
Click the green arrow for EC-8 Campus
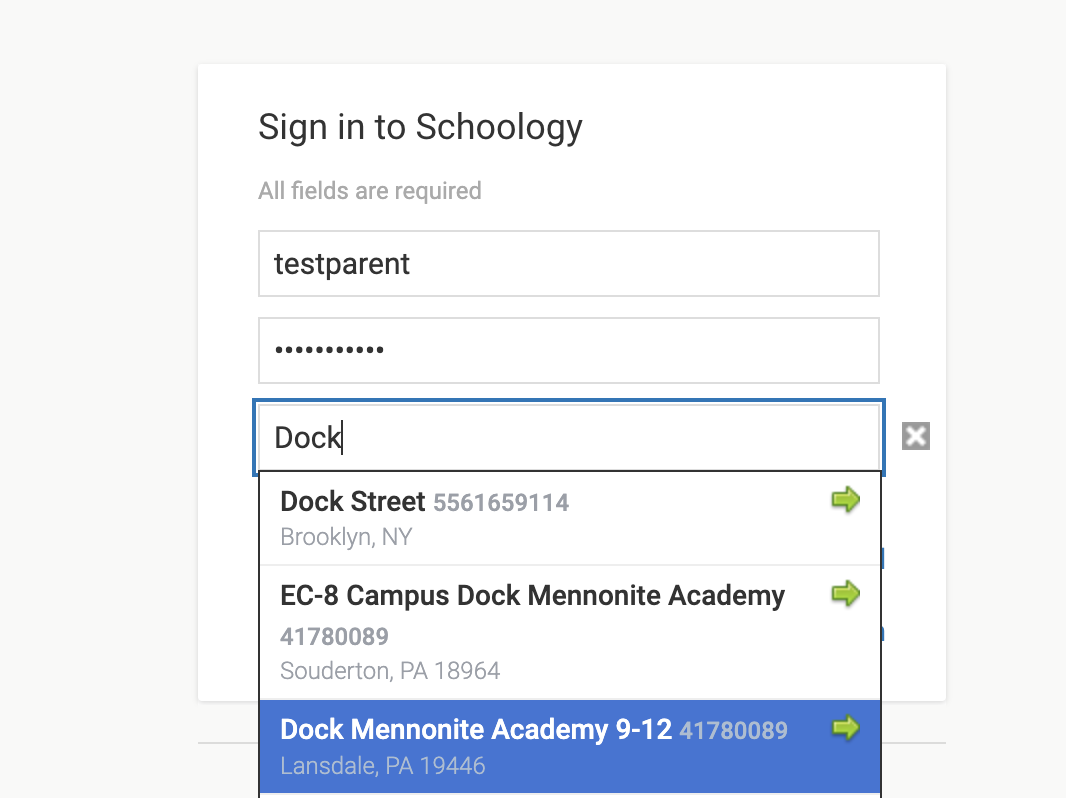pos(845,595)
